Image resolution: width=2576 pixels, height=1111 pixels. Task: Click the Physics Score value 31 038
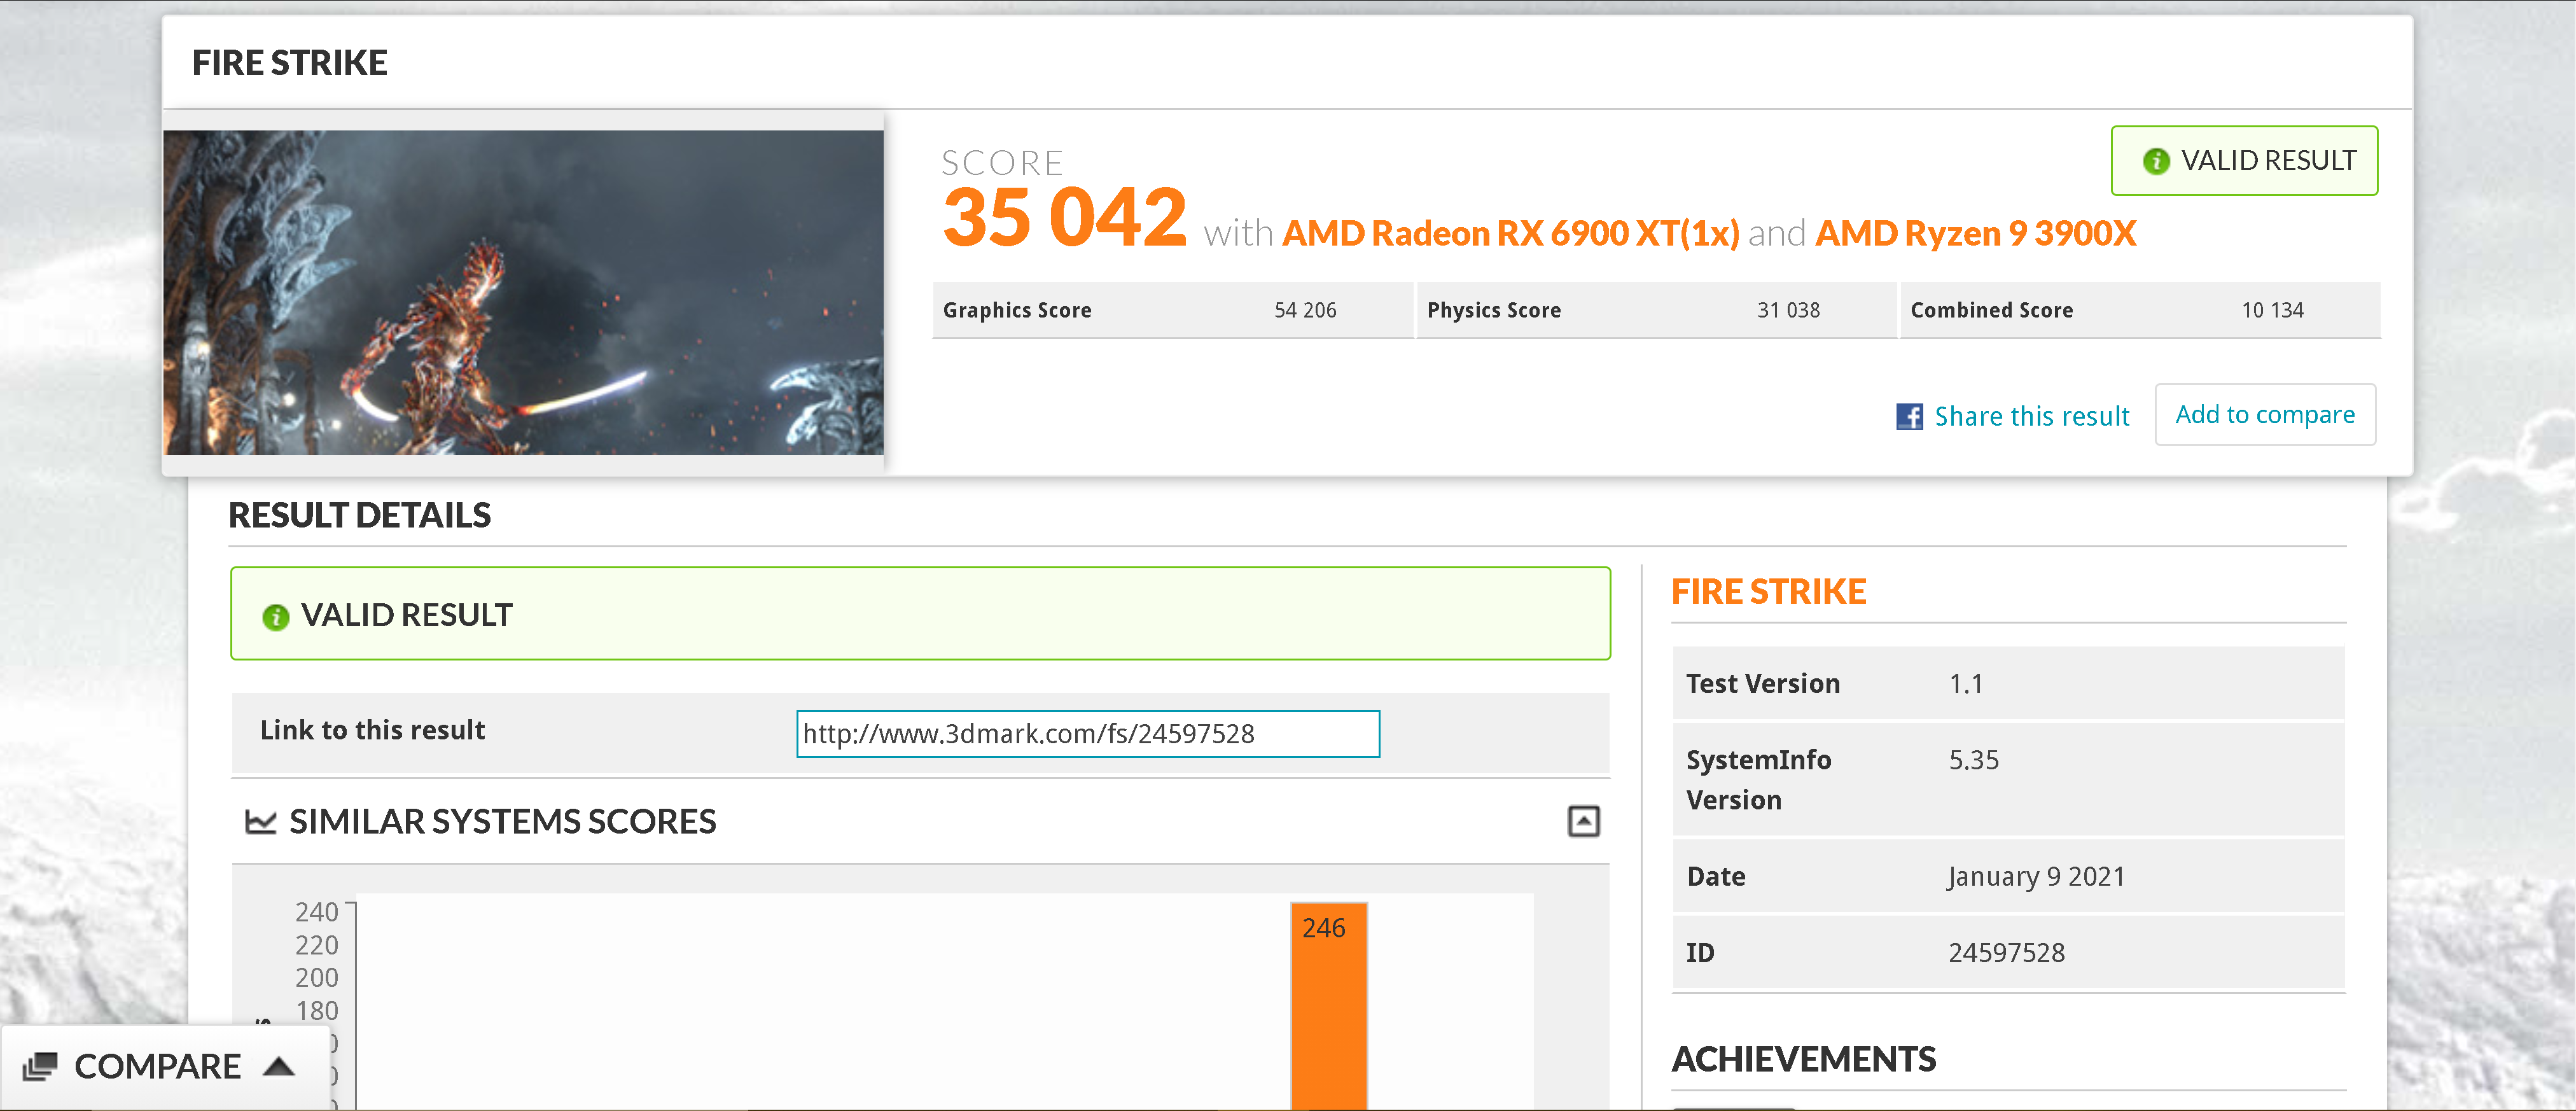1788,311
